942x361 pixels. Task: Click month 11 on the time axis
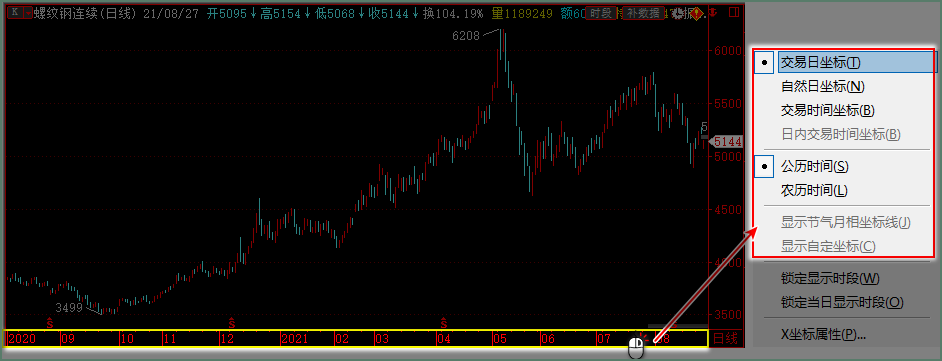click(170, 339)
